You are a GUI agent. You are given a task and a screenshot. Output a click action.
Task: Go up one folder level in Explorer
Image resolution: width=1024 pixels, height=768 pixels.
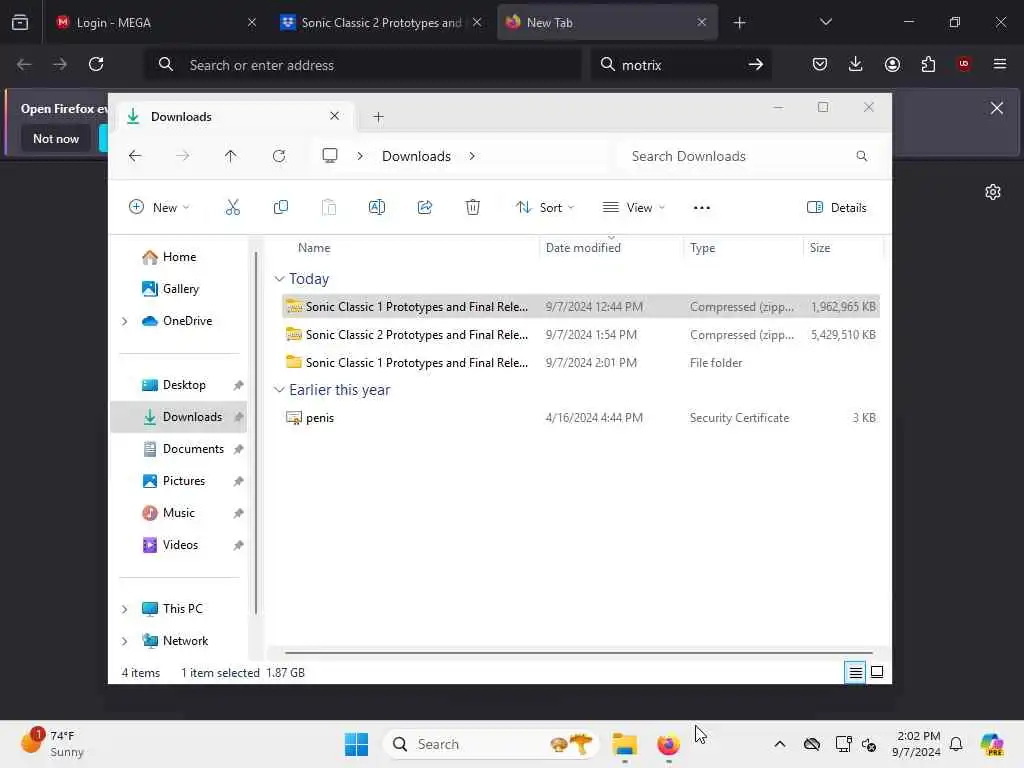click(231, 156)
